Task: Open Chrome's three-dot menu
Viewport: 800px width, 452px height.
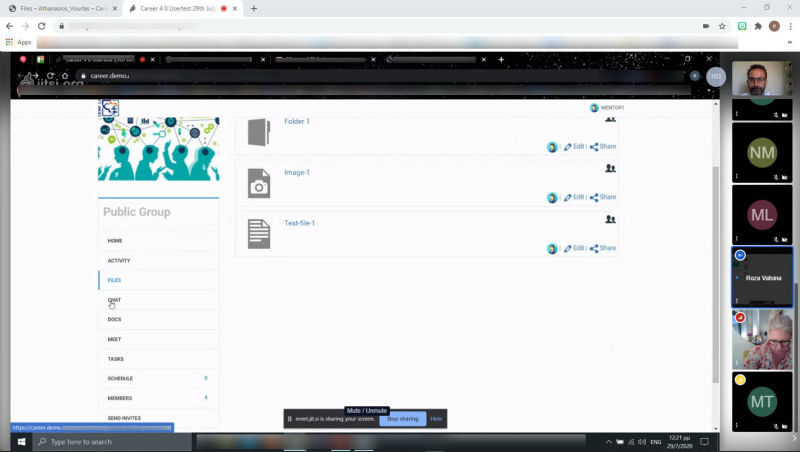Action: pos(790,26)
